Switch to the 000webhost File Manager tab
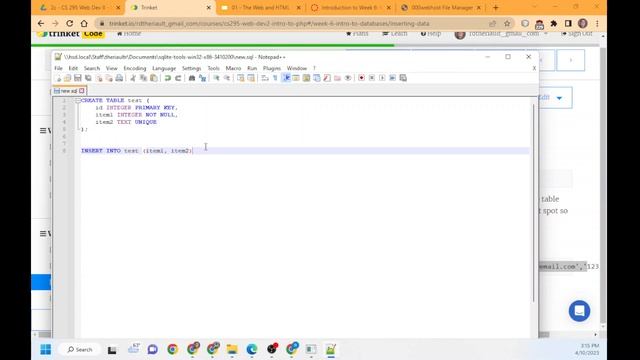The width and height of the screenshot is (640, 360). (441, 8)
